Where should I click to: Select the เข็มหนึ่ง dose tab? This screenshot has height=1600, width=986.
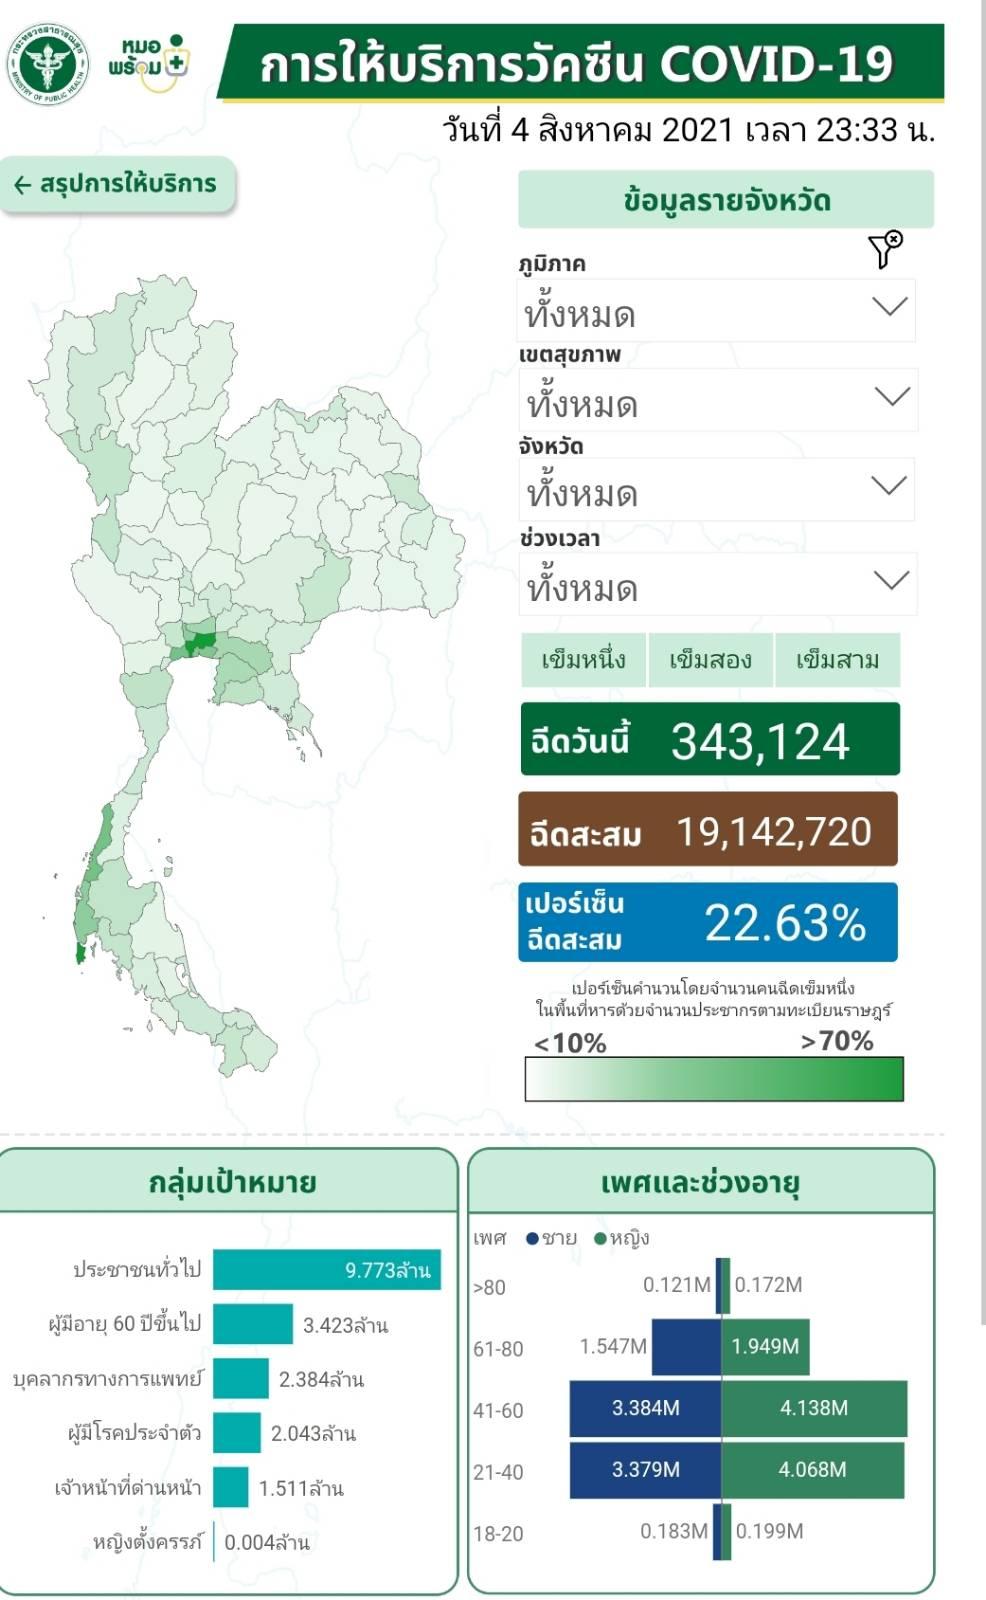pyautogui.click(x=583, y=660)
